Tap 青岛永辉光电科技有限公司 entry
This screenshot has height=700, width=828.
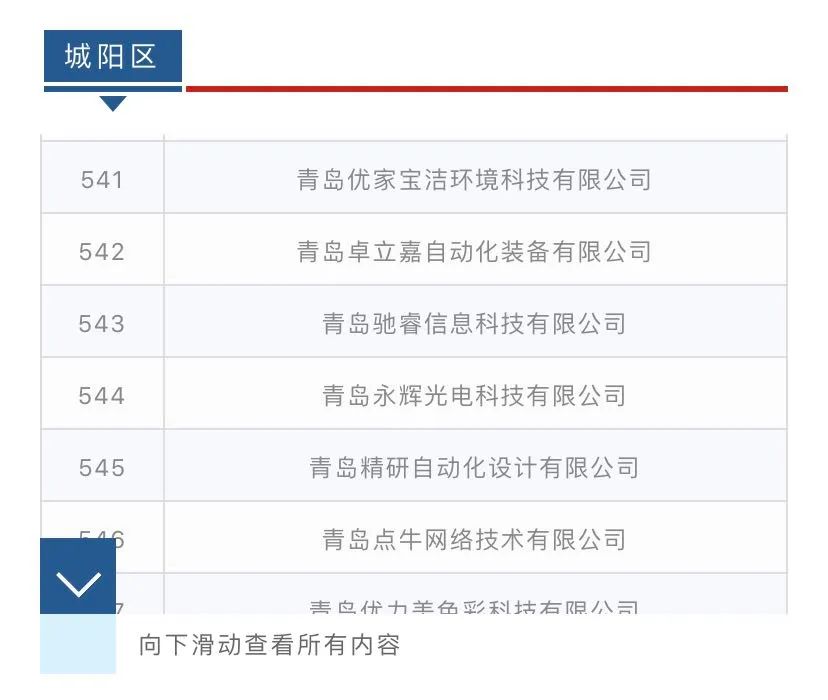[x=474, y=396]
